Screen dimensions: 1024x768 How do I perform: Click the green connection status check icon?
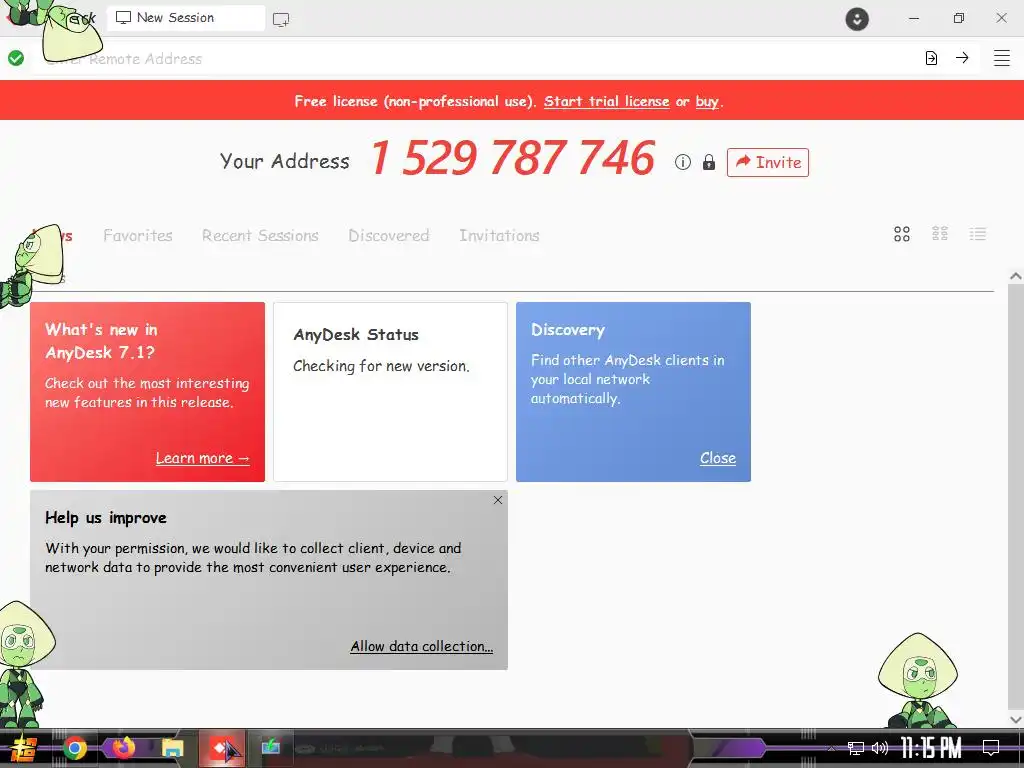coord(16,58)
